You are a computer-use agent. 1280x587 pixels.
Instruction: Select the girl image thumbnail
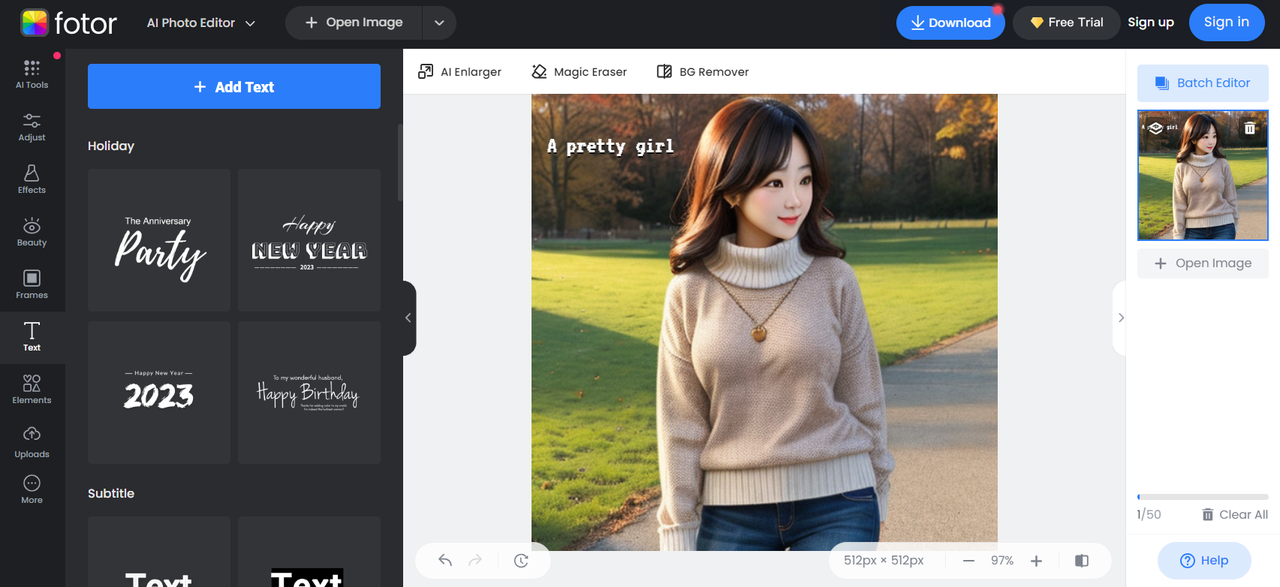point(1203,176)
